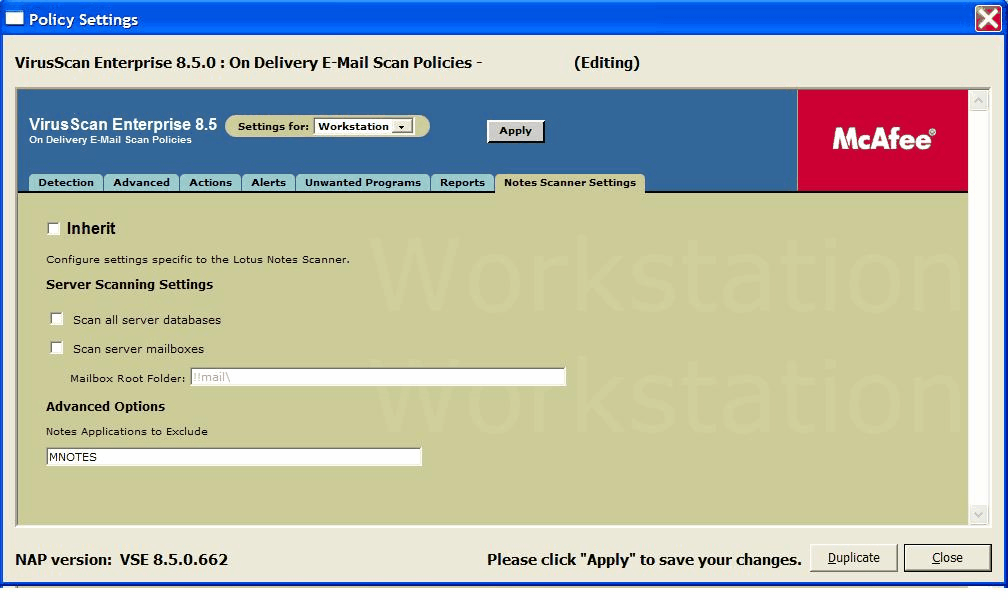Click the Close button at bottom
The height and width of the screenshot is (600, 1008).
tap(947, 558)
